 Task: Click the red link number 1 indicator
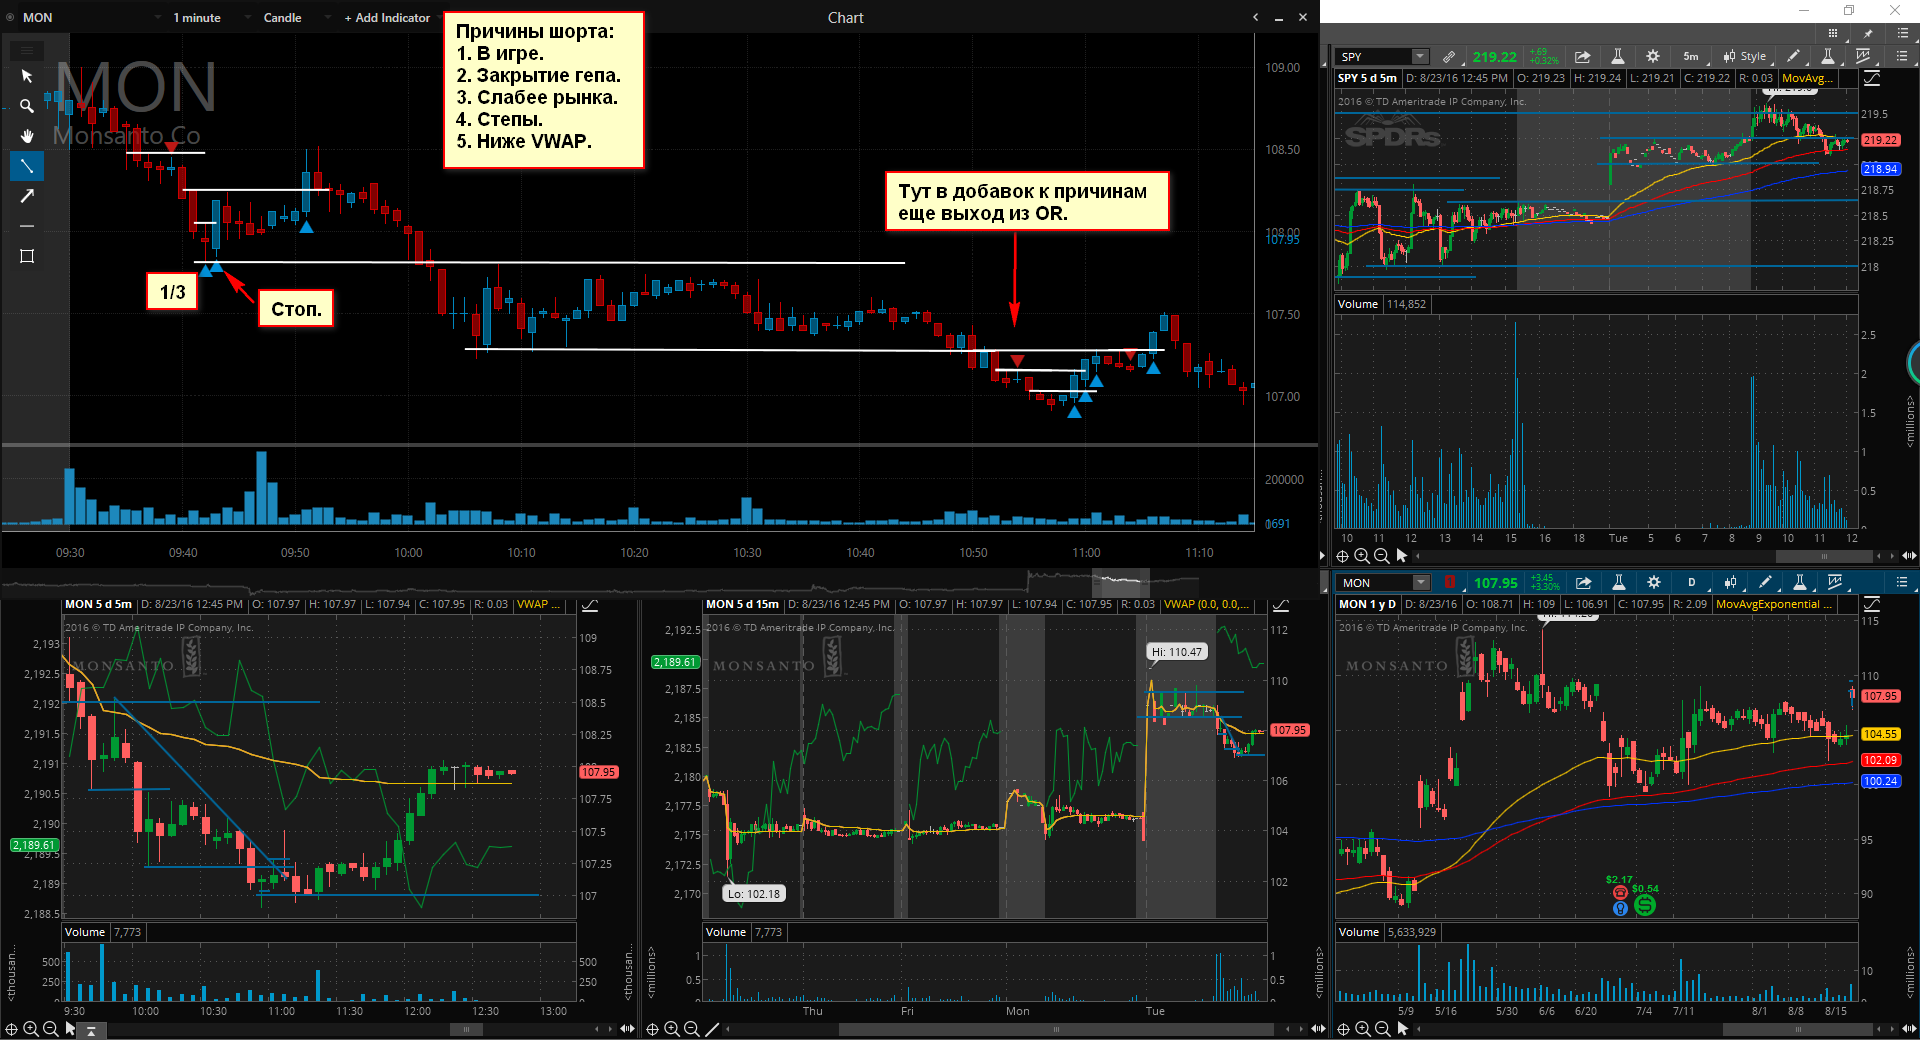[x=1449, y=582]
